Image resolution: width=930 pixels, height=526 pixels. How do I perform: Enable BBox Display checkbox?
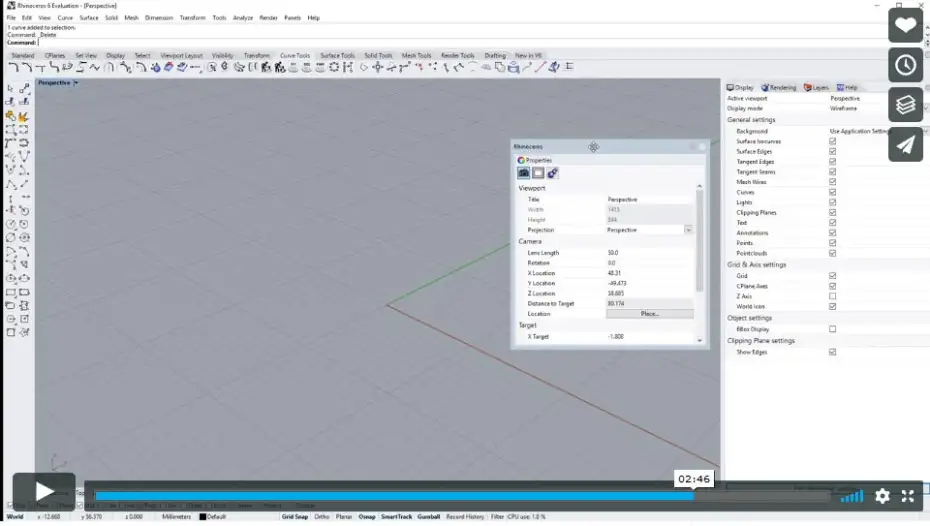pos(833,329)
